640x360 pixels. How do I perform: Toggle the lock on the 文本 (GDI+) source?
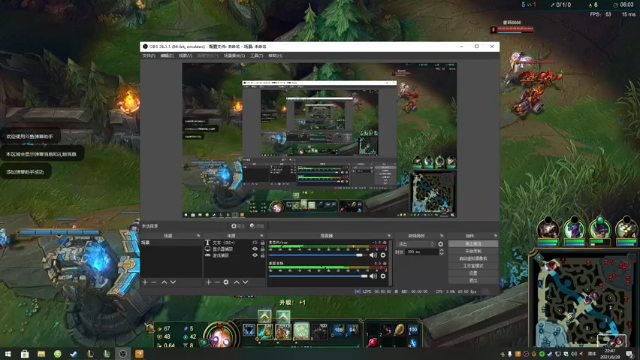click(x=262, y=242)
